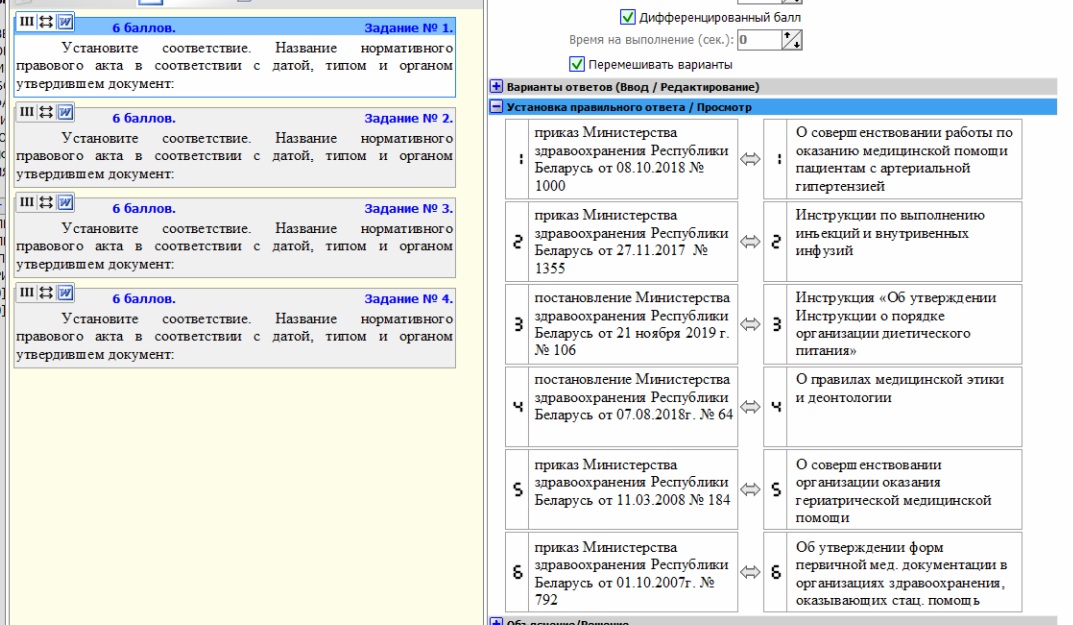Click the III type icon on Задание № 1
The width and height of the screenshot is (1073, 625).
point(26,22)
